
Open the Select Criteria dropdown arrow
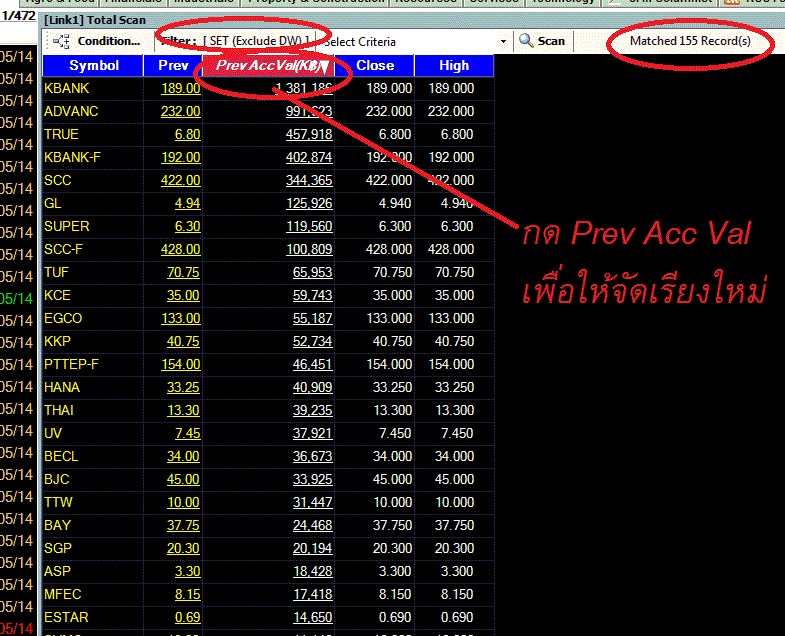point(504,42)
